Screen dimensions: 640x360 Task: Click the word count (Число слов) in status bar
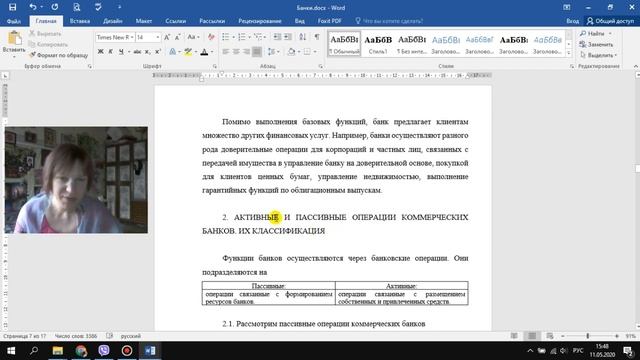tap(76, 336)
